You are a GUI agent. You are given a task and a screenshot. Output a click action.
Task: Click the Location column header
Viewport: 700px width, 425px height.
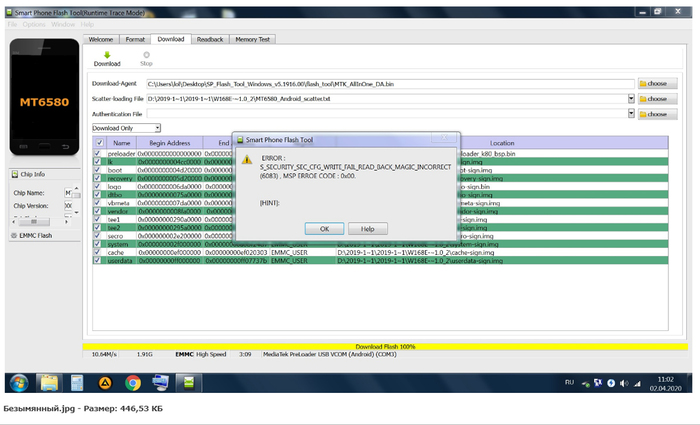click(502, 143)
